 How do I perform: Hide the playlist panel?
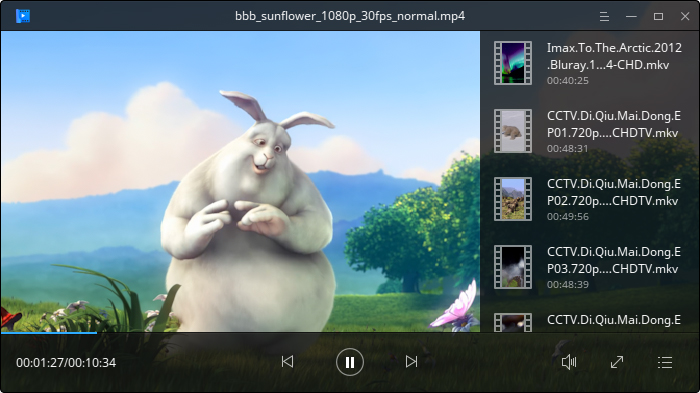click(665, 362)
